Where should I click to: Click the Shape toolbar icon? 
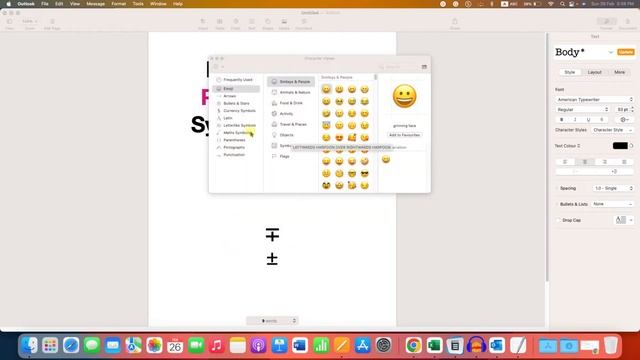[x=268, y=22]
